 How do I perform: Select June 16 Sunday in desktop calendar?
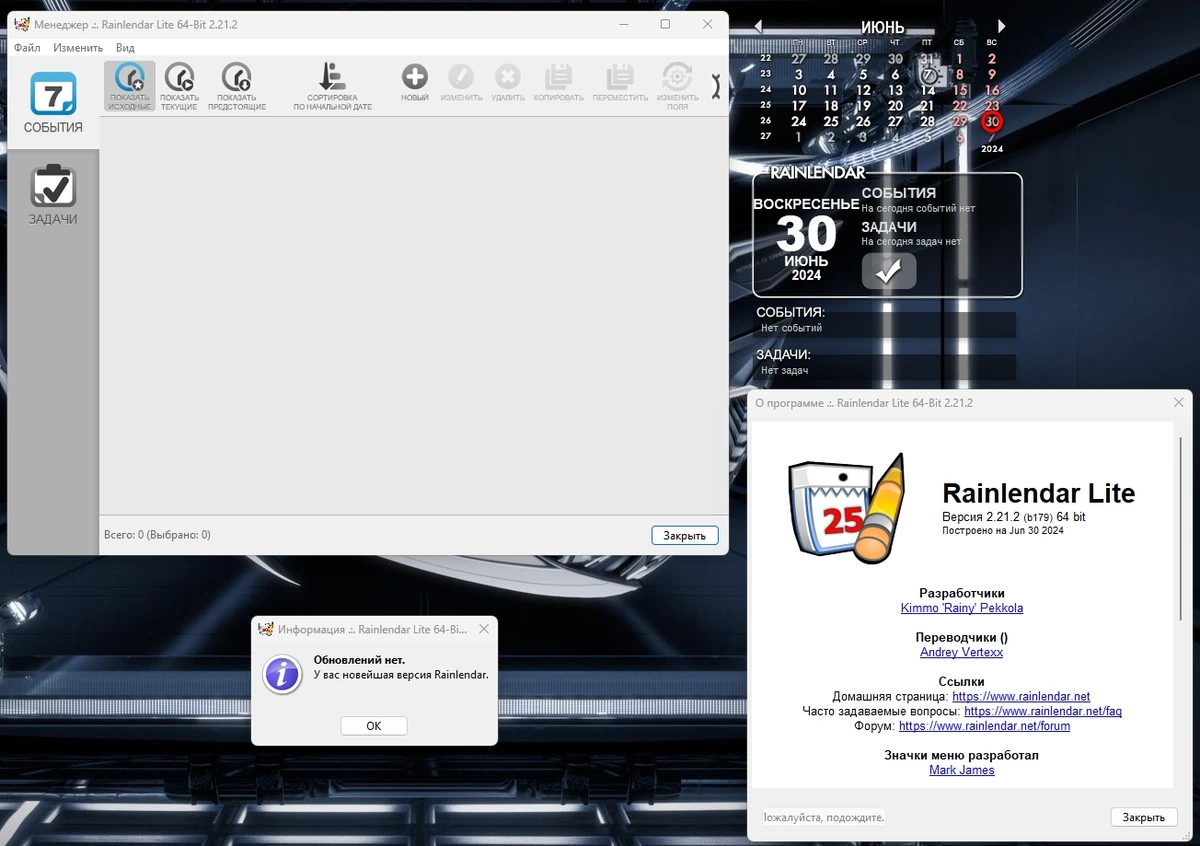click(x=991, y=90)
